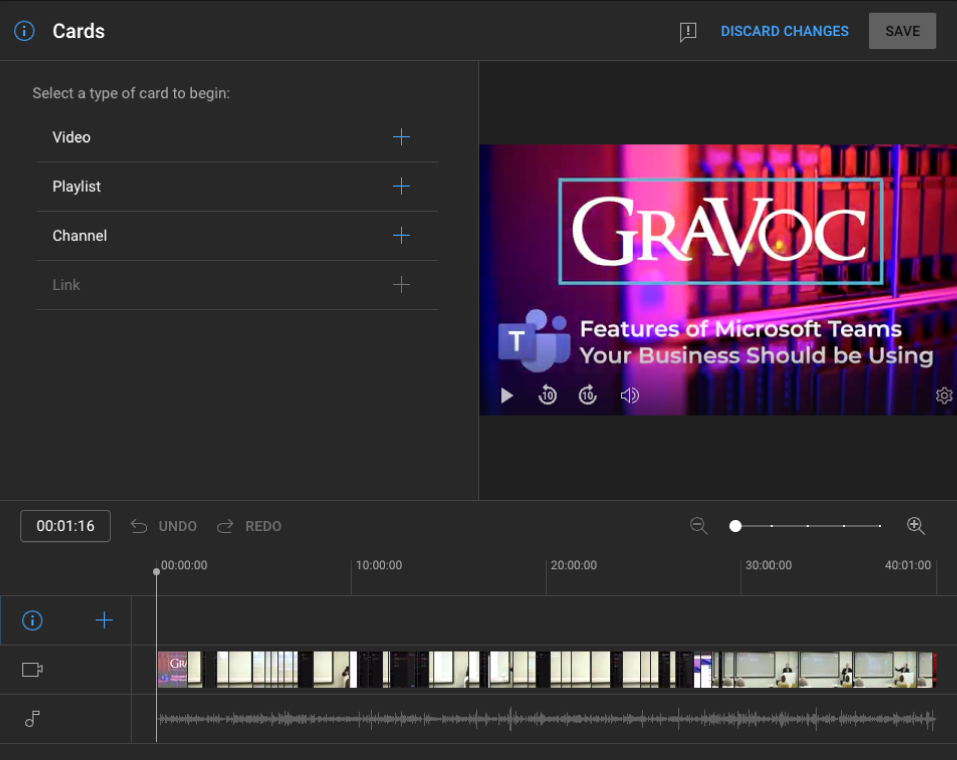Image resolution: width=957 pixels, height=760 pixels.
Task: Click the Link card plus icon
Action: coord(401,284)
